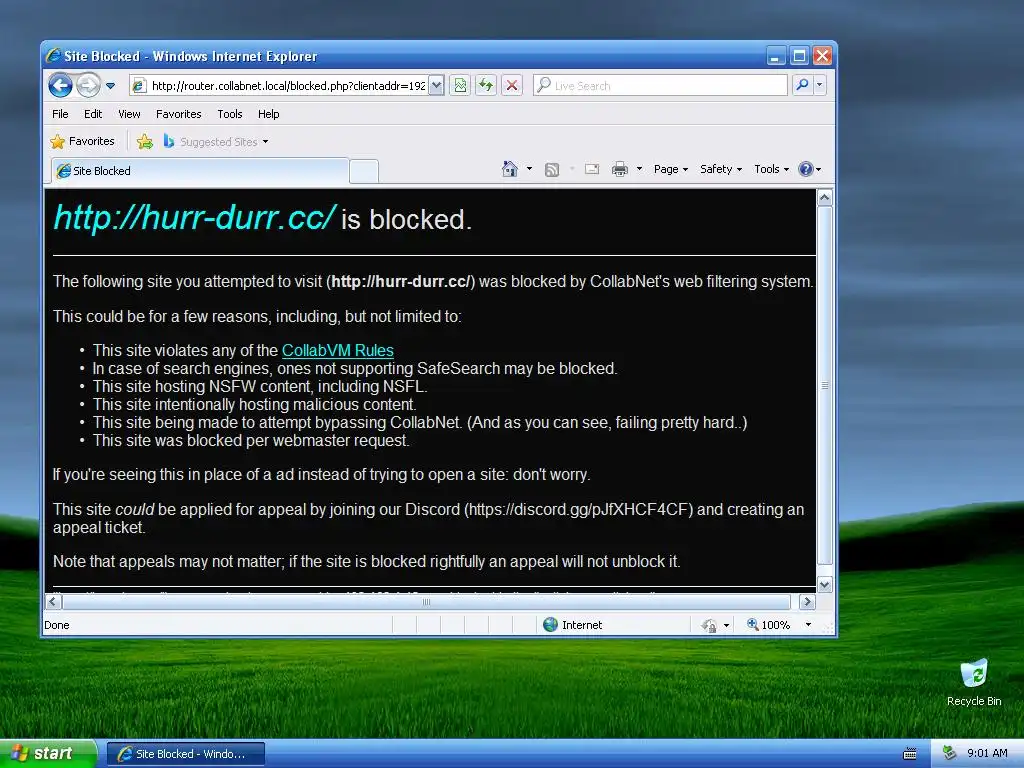1024x768 pixels.
Task: Click the horizontal scrollbar left arrow
Action: [x=54, y=601]
